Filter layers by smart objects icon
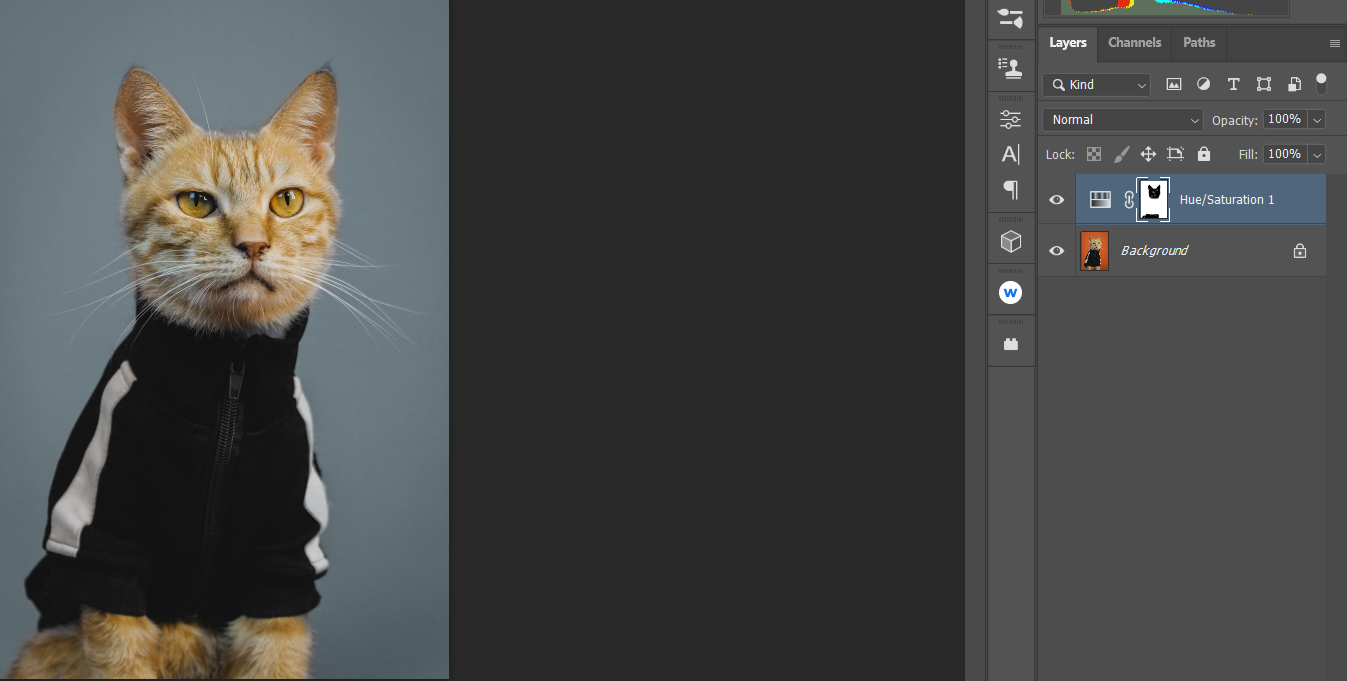This screenshot has height=681, width=1347. [1294, 85]
